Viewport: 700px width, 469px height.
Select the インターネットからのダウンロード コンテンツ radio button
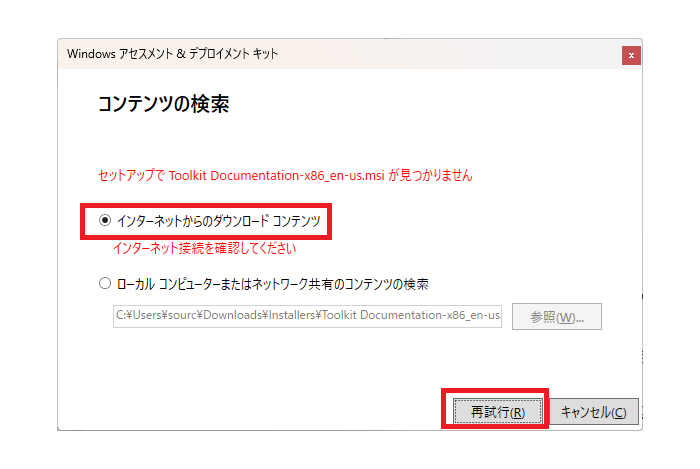(105, 221)
